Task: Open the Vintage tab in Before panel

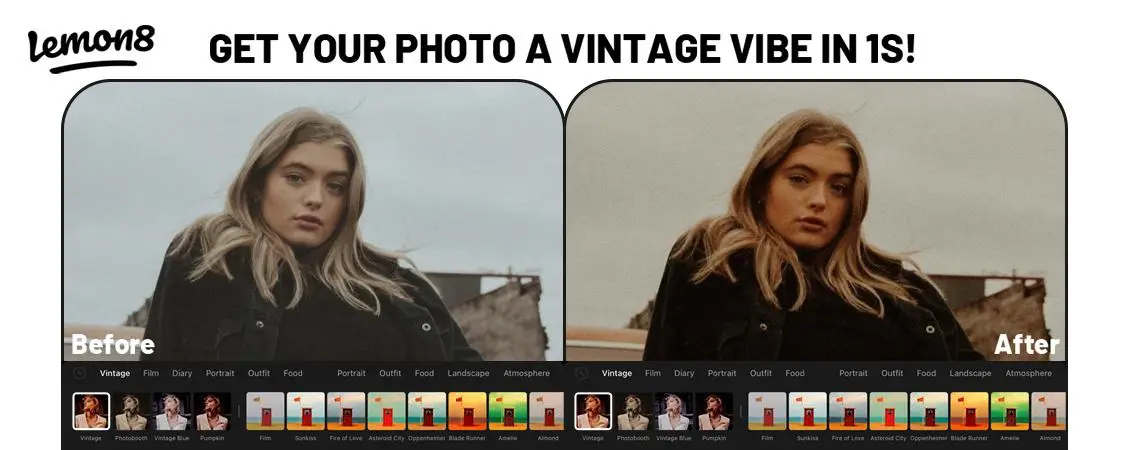Action: coord(115,373)
